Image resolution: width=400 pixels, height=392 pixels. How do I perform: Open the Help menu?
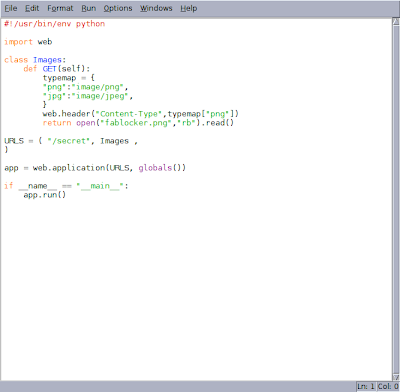[x=189, y=8]
